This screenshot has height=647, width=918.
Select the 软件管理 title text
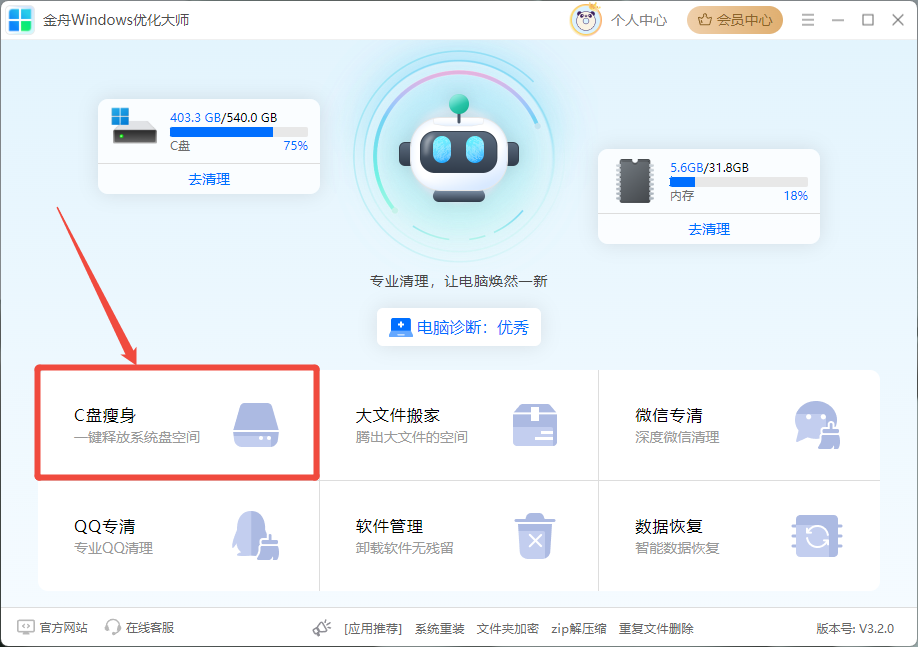pyautogui.click(x=389, y=526)
